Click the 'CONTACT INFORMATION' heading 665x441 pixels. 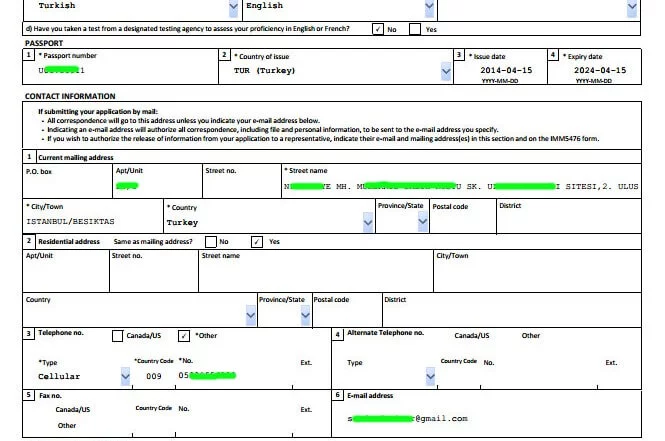(70, 96)
